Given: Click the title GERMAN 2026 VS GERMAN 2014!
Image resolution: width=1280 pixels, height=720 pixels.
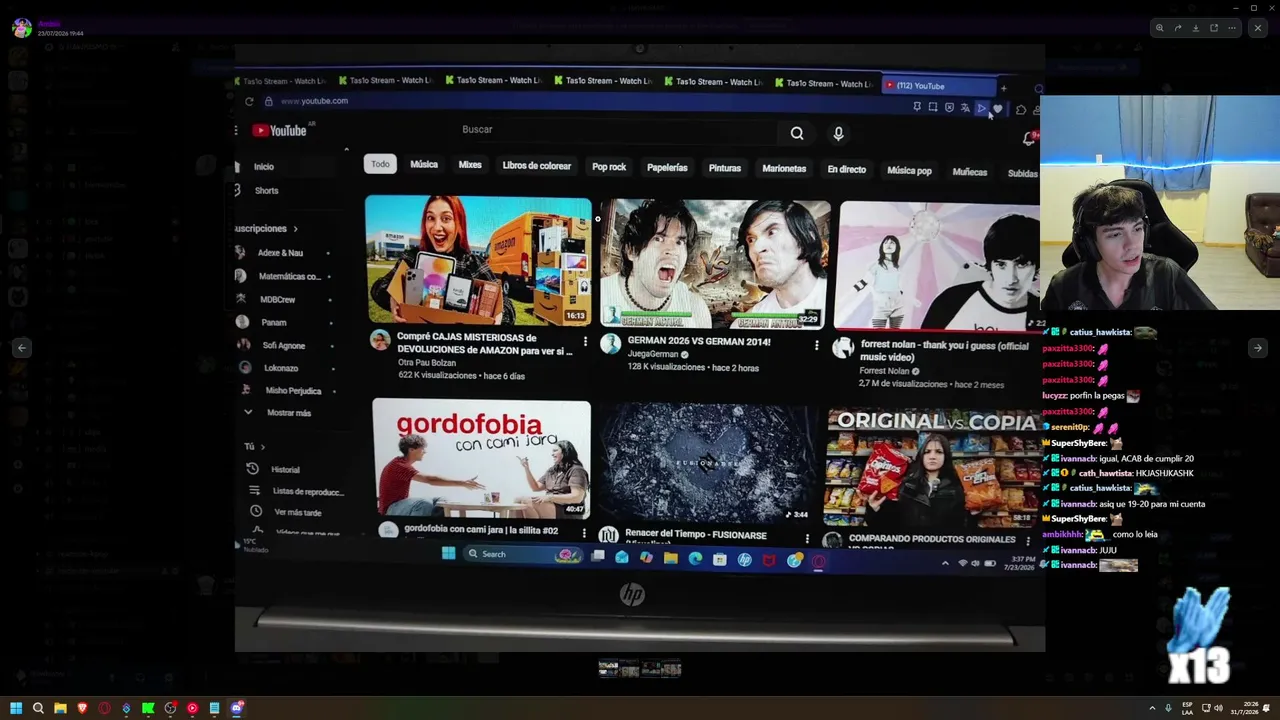Looking at the screenshot, I should [x=699, y=342].
